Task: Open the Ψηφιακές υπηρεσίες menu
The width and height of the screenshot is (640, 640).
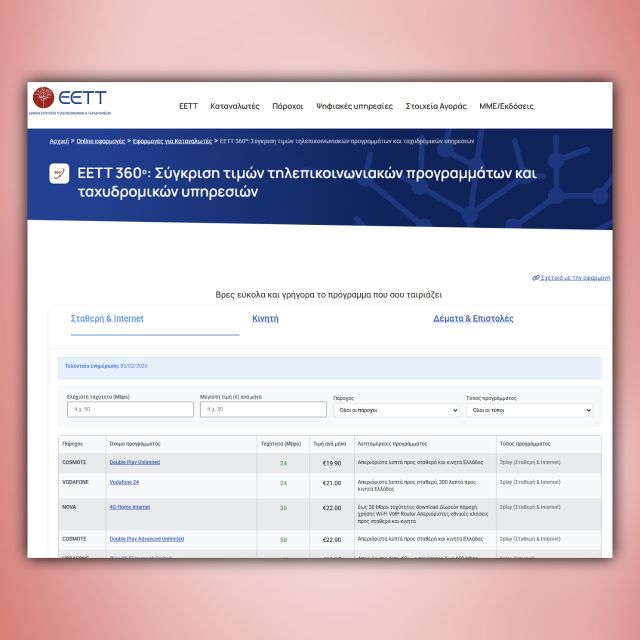Action: [x=354, y=106]
